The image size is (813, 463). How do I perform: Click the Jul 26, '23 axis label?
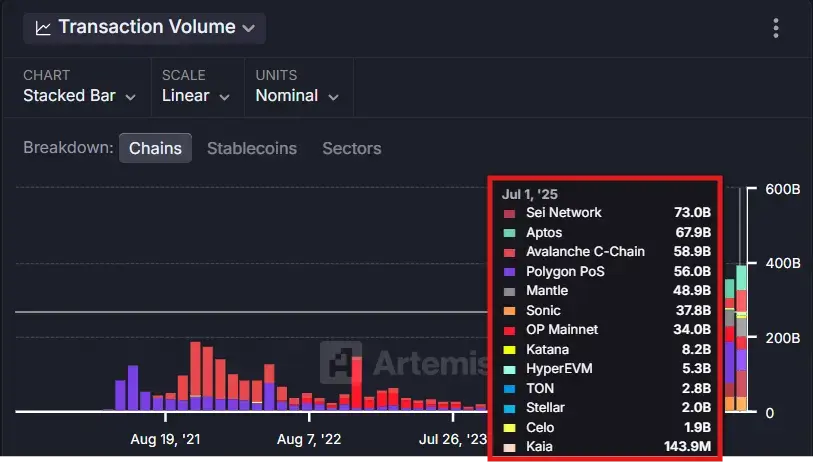(x=453, y=439)
